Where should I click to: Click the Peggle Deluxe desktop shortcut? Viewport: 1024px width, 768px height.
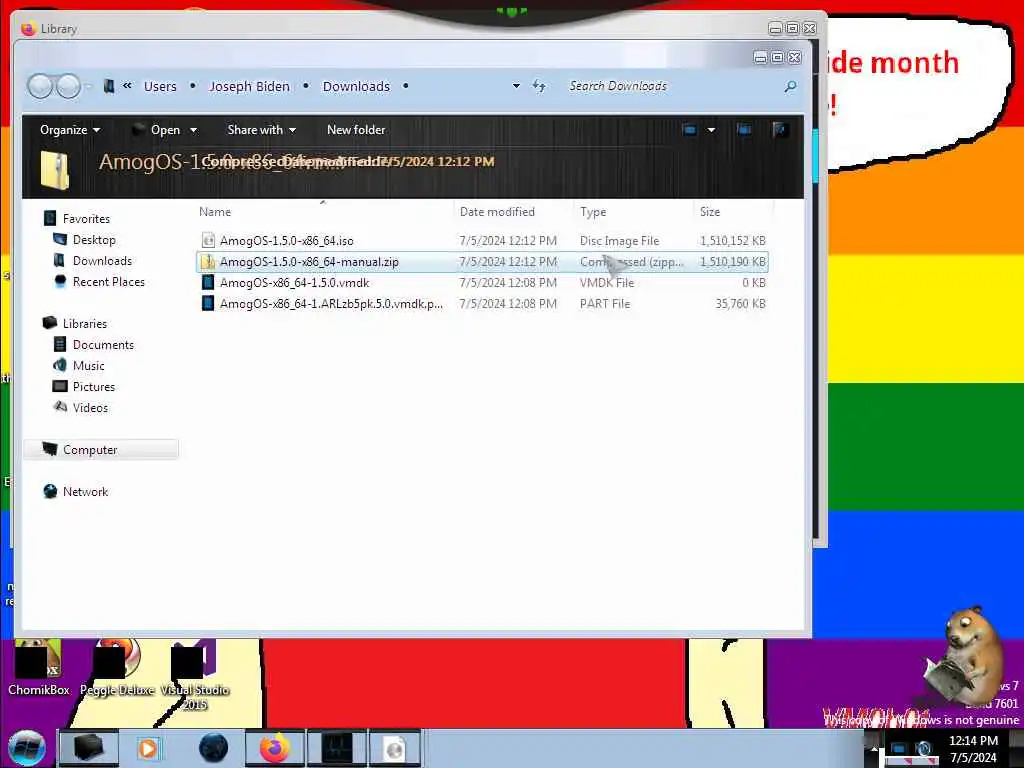pos(117,669)
